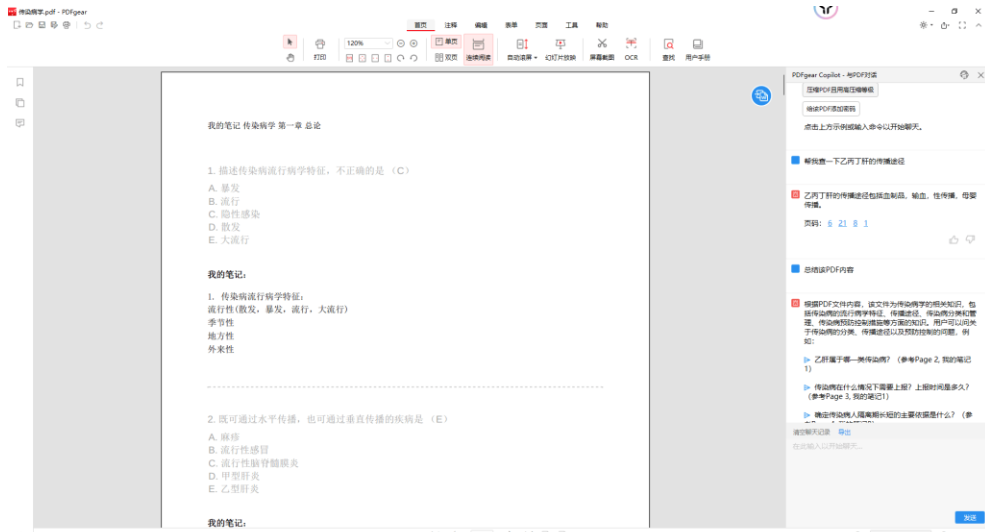This screenshot has width=985, height=532.
Task: Switch to the 表单 tab
Action: coord(511,25)
